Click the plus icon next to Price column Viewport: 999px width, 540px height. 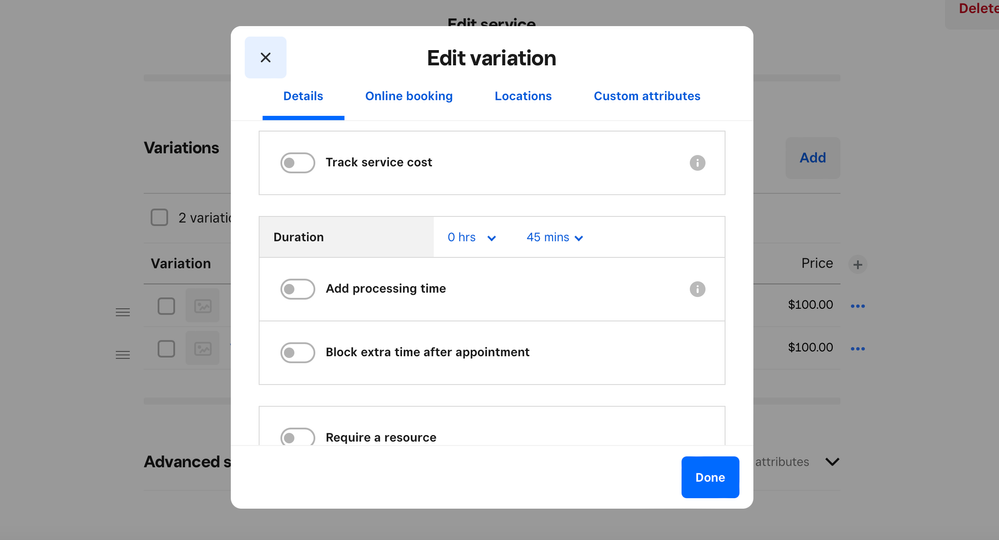tap(857, 265)
